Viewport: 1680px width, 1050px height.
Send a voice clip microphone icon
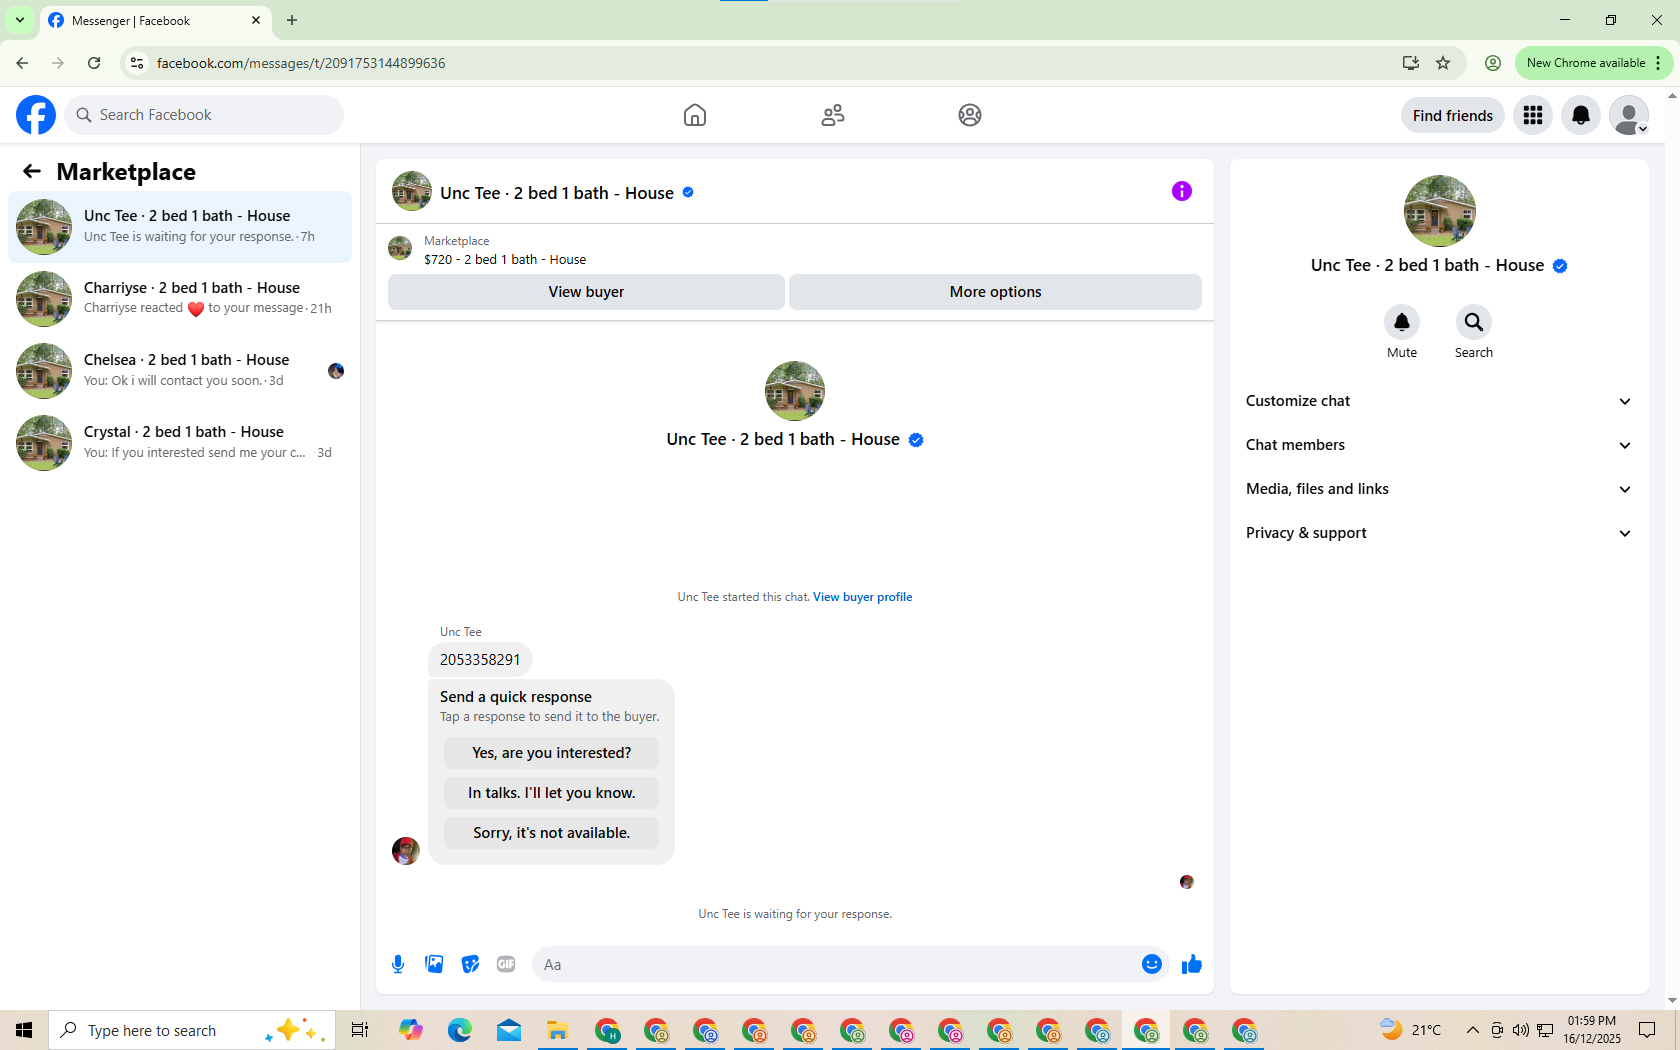pos(398,964)
